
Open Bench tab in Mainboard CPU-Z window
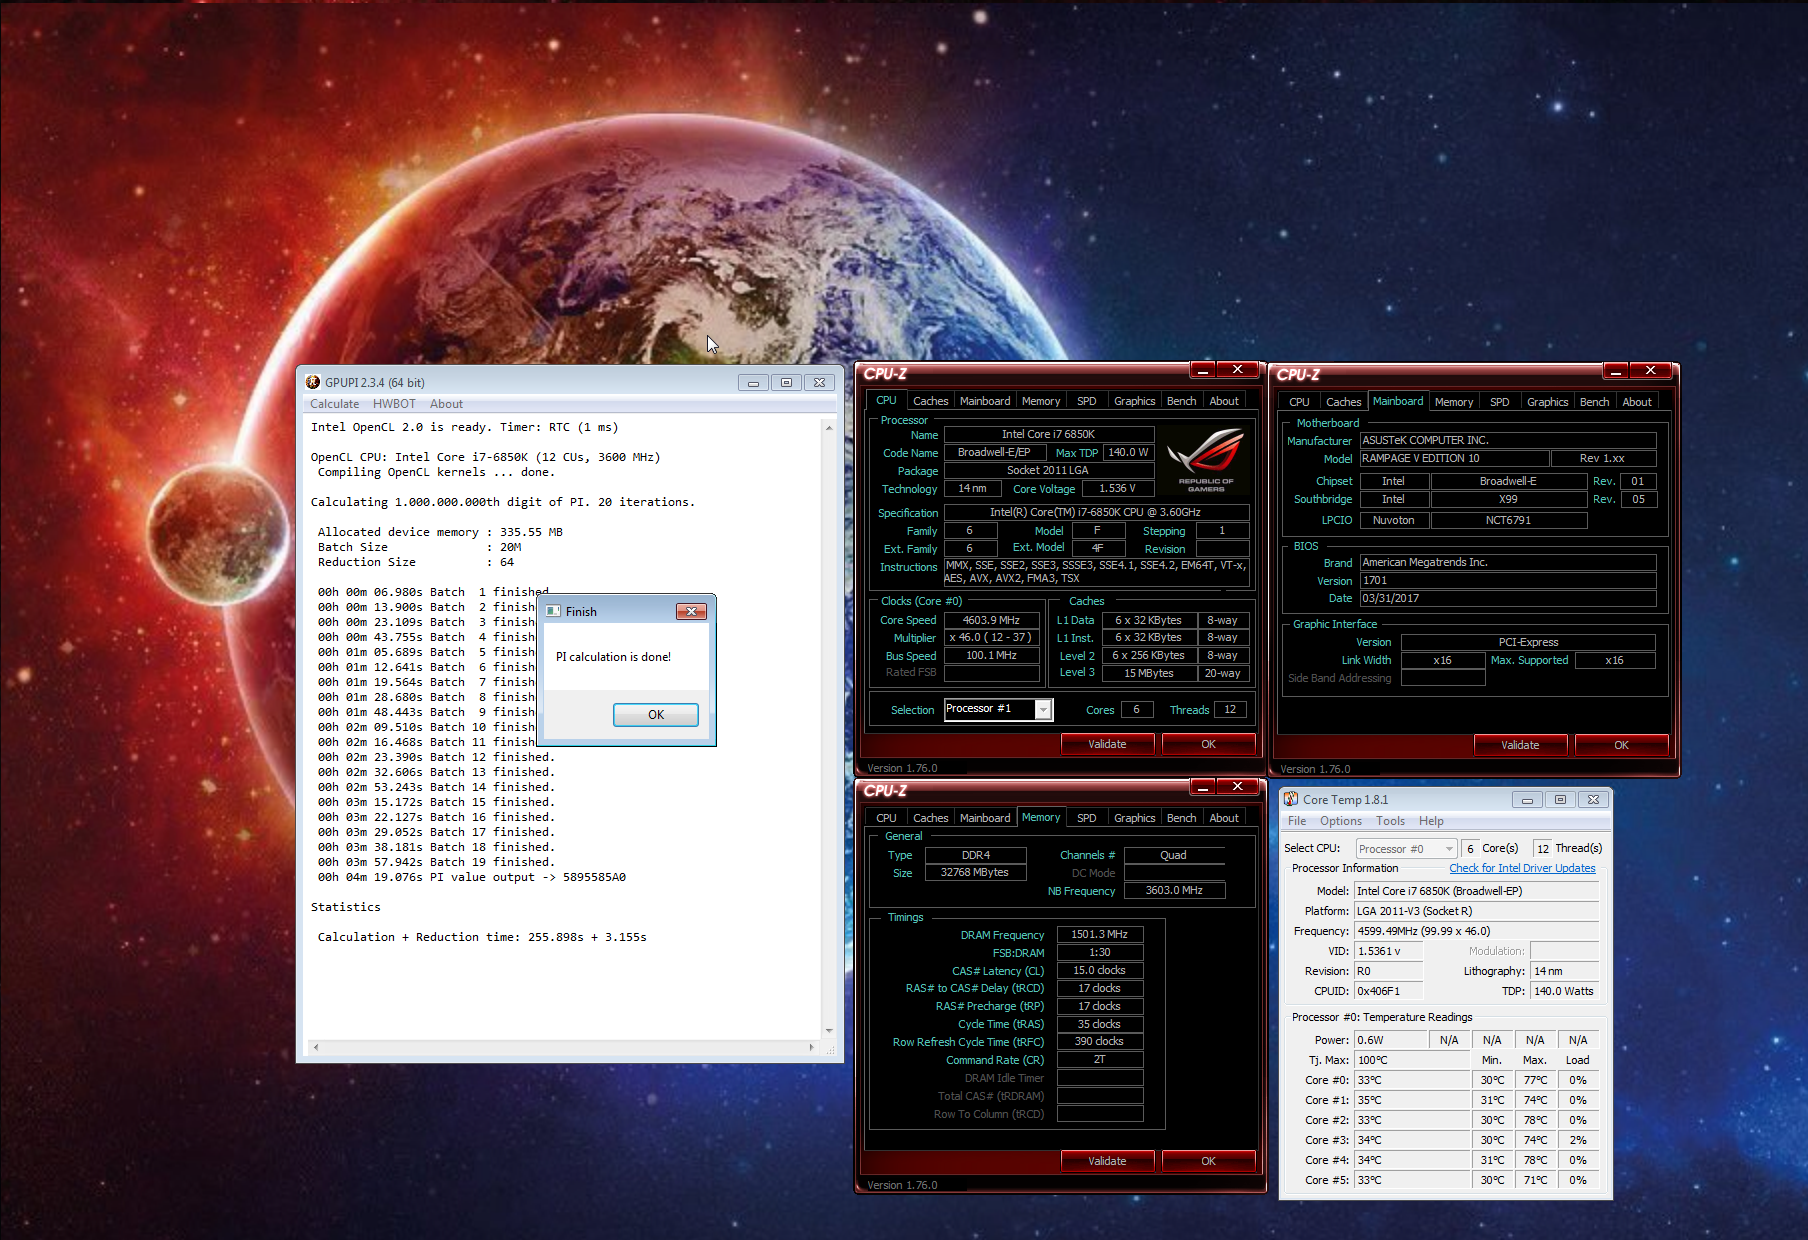click(1595, 402)
